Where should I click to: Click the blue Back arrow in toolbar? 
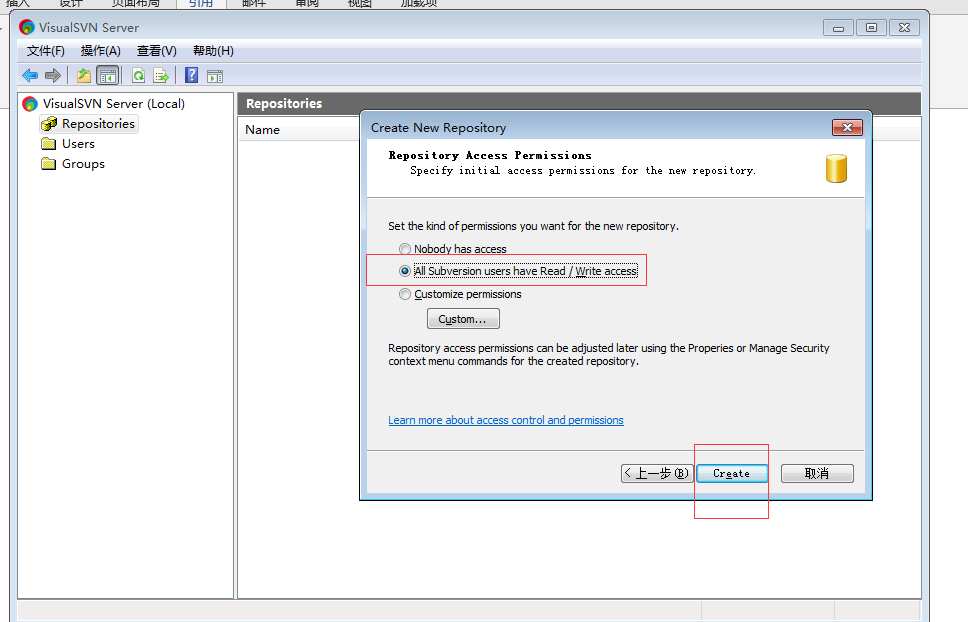tap(30, 75)
